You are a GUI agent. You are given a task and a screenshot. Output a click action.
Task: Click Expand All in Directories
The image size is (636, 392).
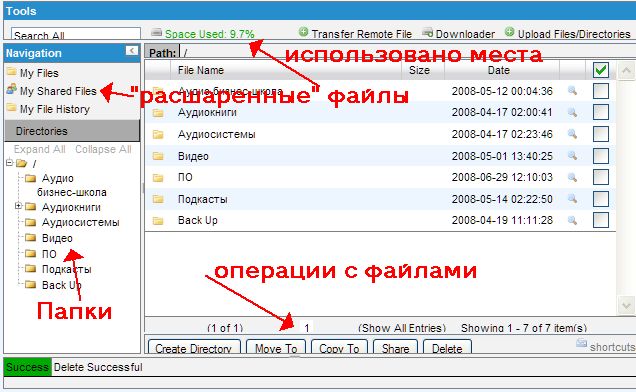[x=39, y=149]
